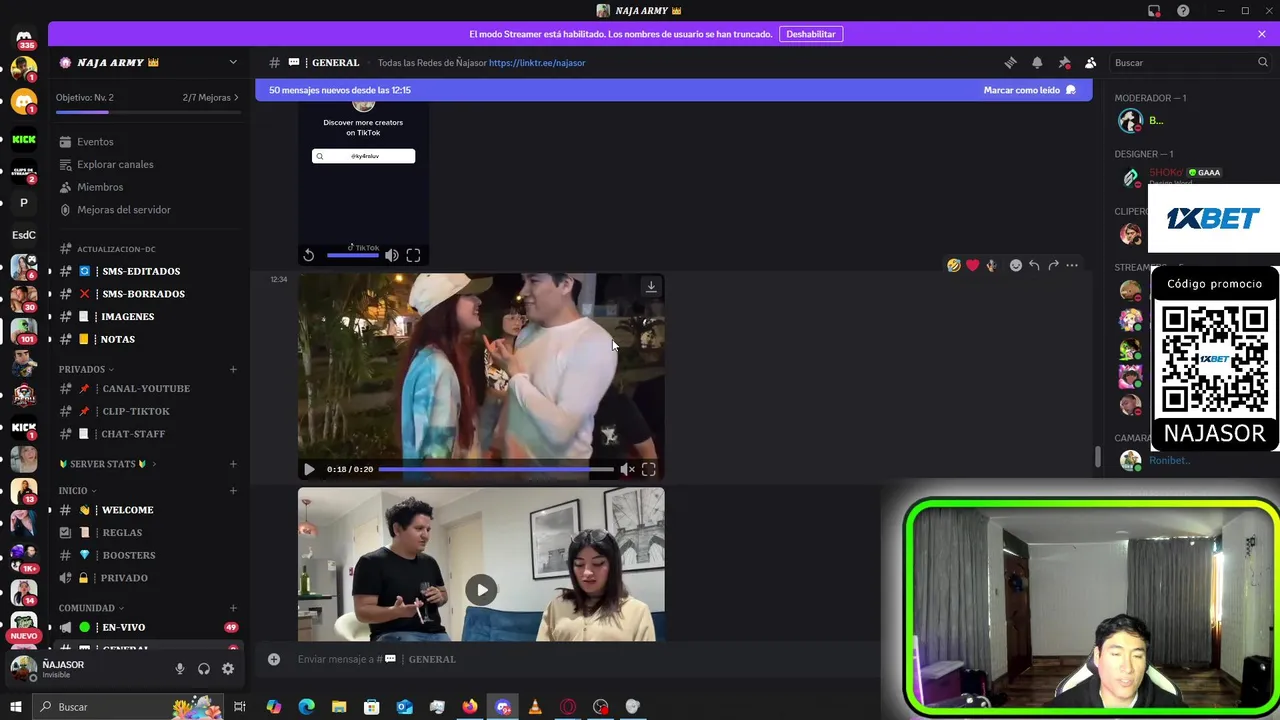Play the 0:18 video with play button
Screen dimensions: 1280x720
point(309,469)
